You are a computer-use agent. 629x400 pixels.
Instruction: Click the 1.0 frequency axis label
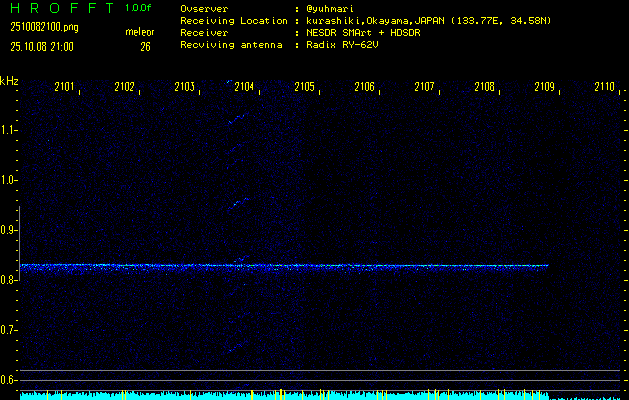tap(7, 180)
